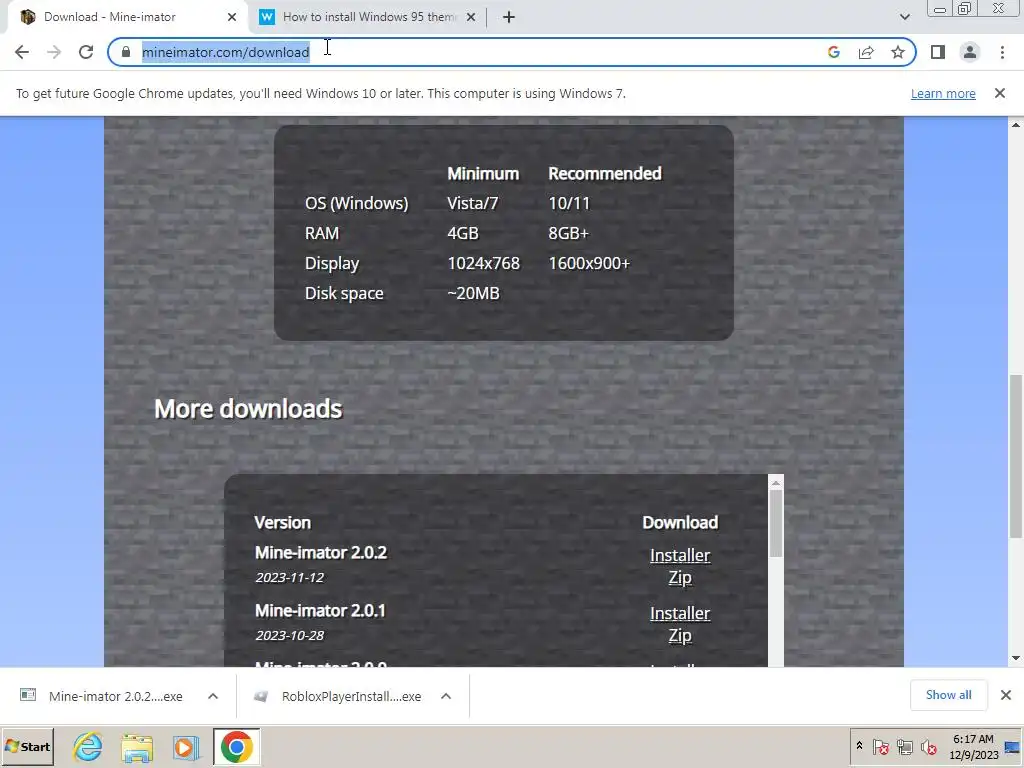
Task: Reload the Mine-imator download page
Action: 86,52
